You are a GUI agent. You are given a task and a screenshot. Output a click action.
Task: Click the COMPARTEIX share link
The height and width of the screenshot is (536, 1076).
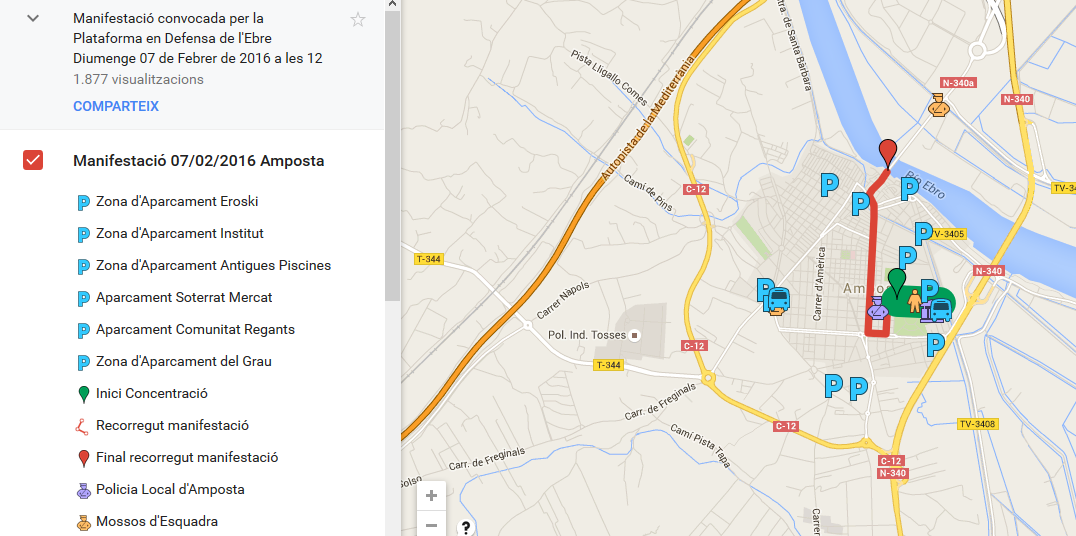point(116,106)
